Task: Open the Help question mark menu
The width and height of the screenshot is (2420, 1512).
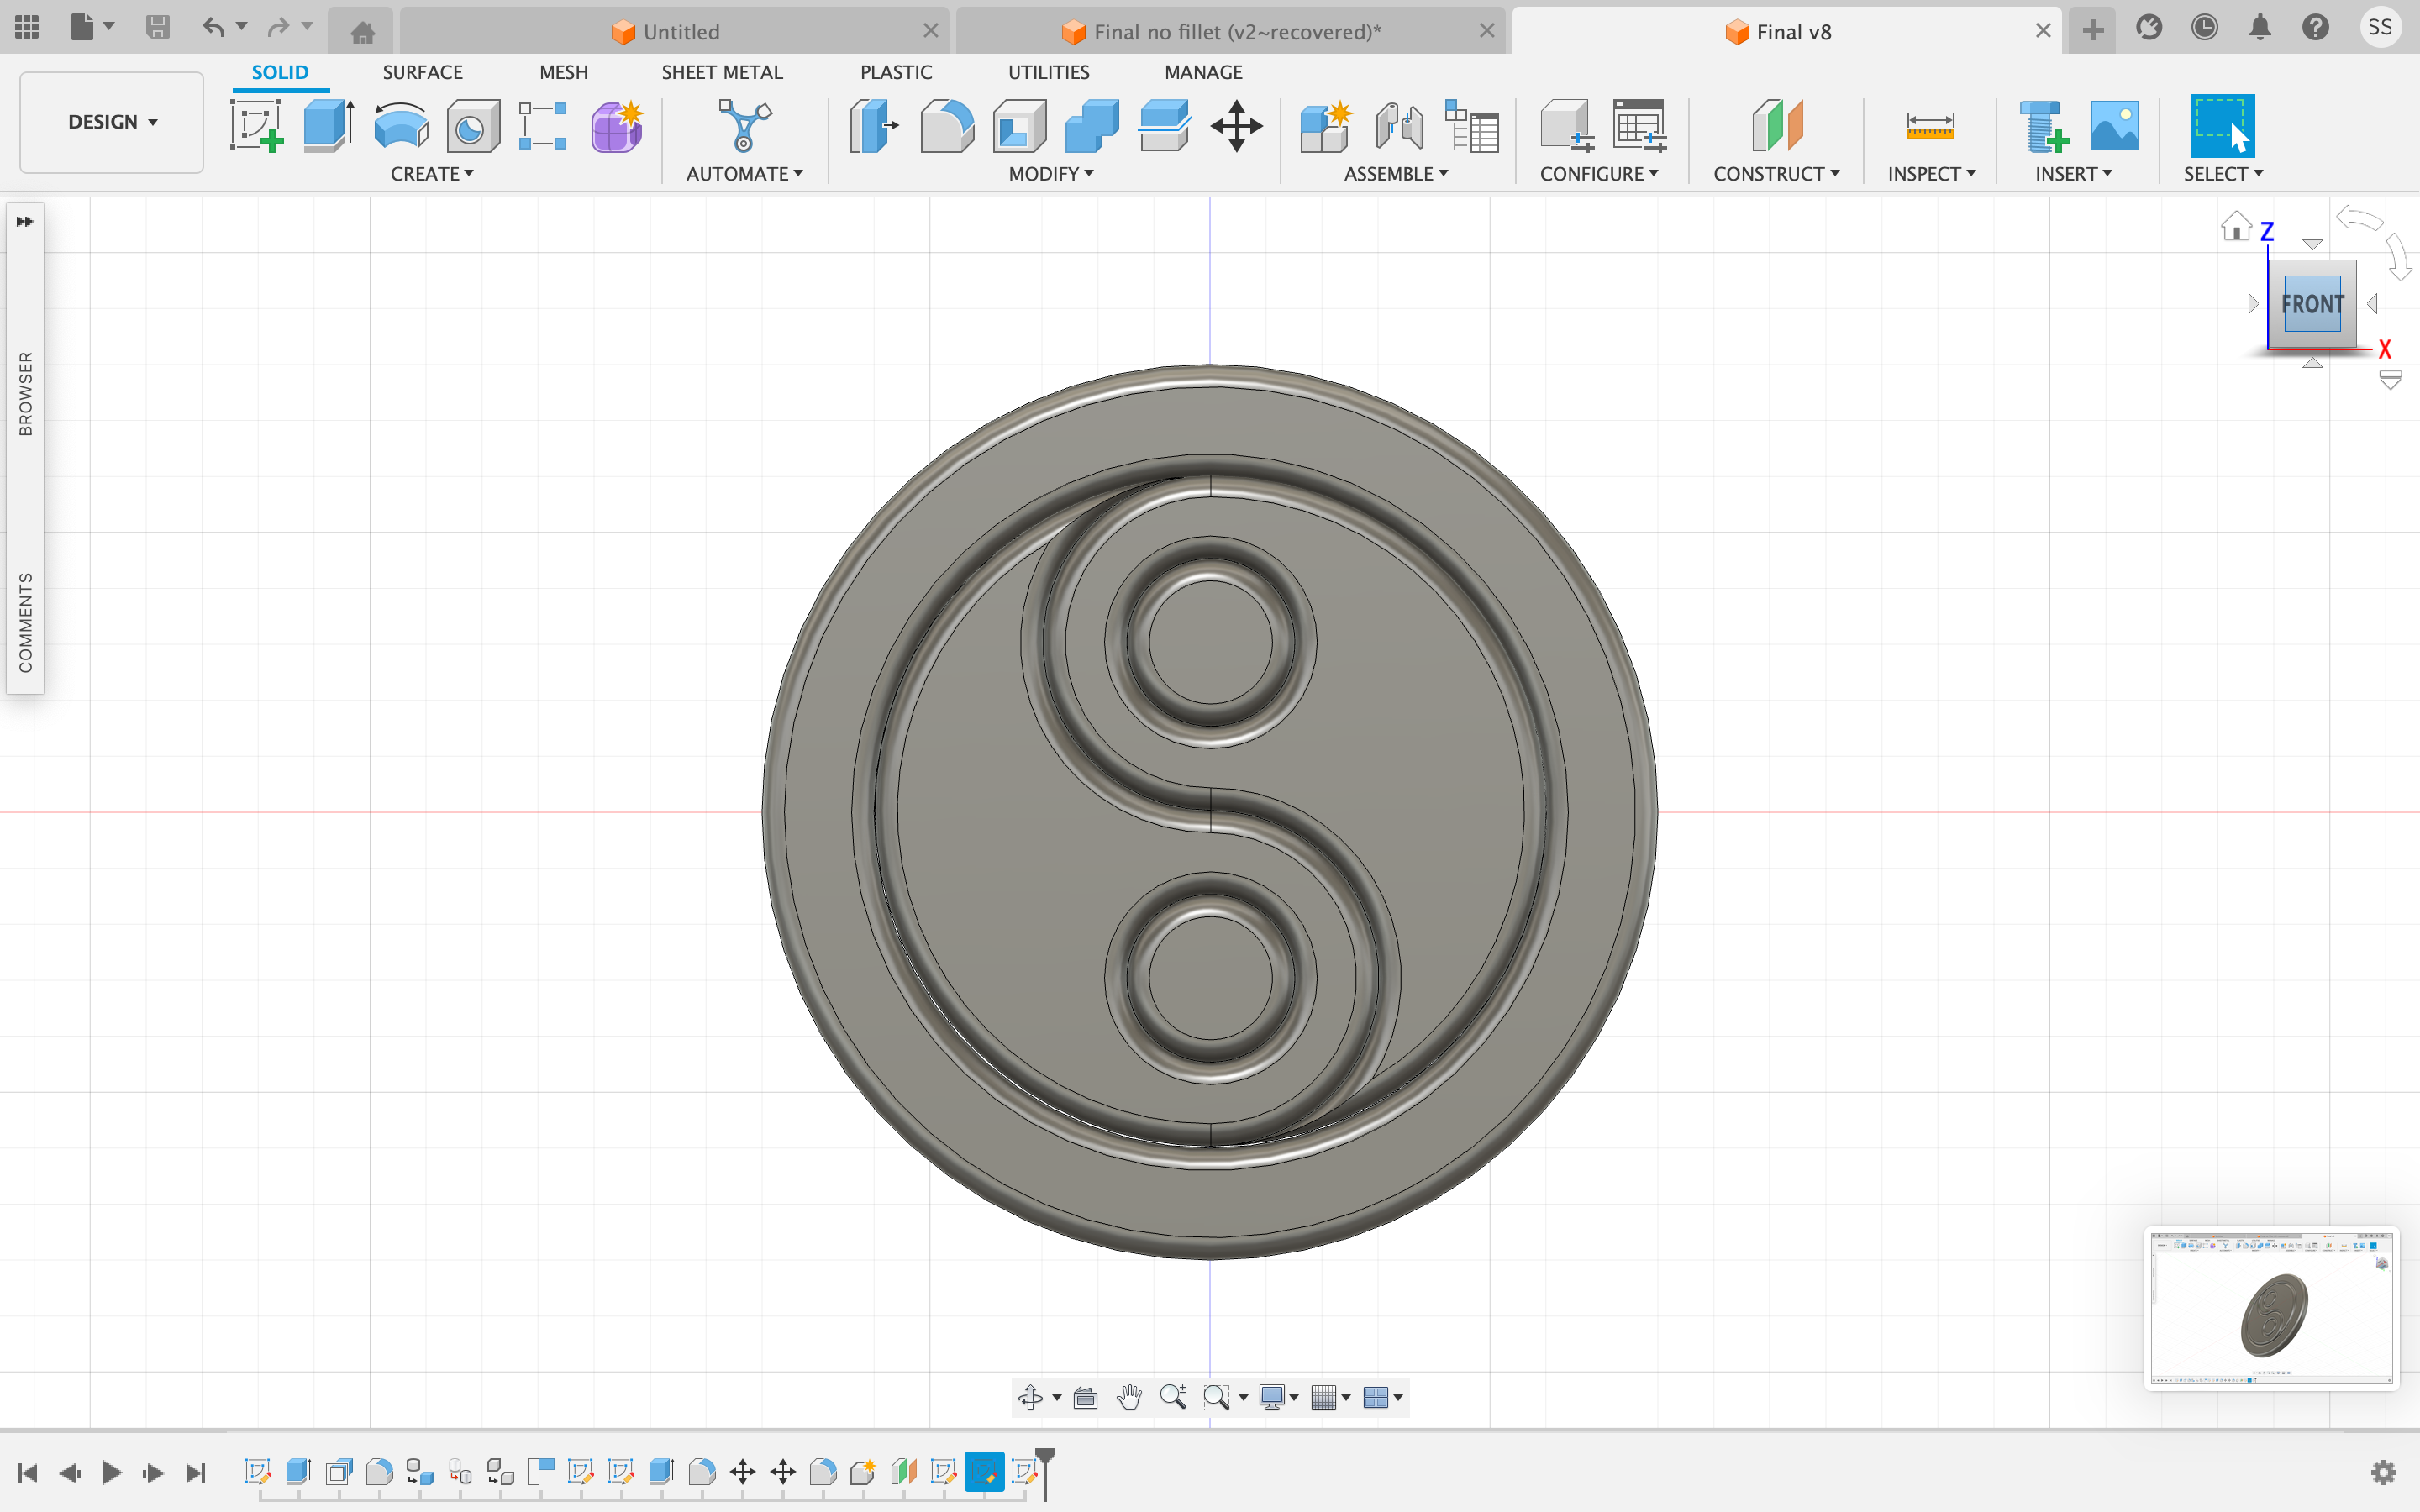Action: click(2315, 28)
